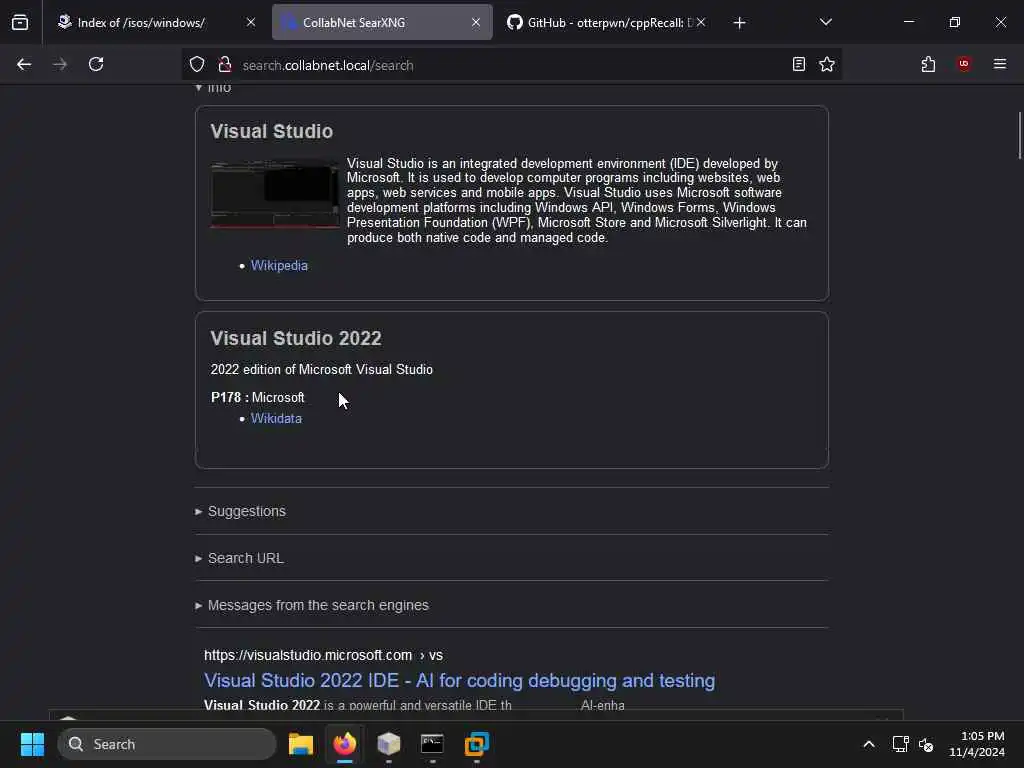Switch to GitHub otterpwn/cppRecall tab
Image resolution: width=1024 pixels, height=768 pixels.
click(601, 22)
